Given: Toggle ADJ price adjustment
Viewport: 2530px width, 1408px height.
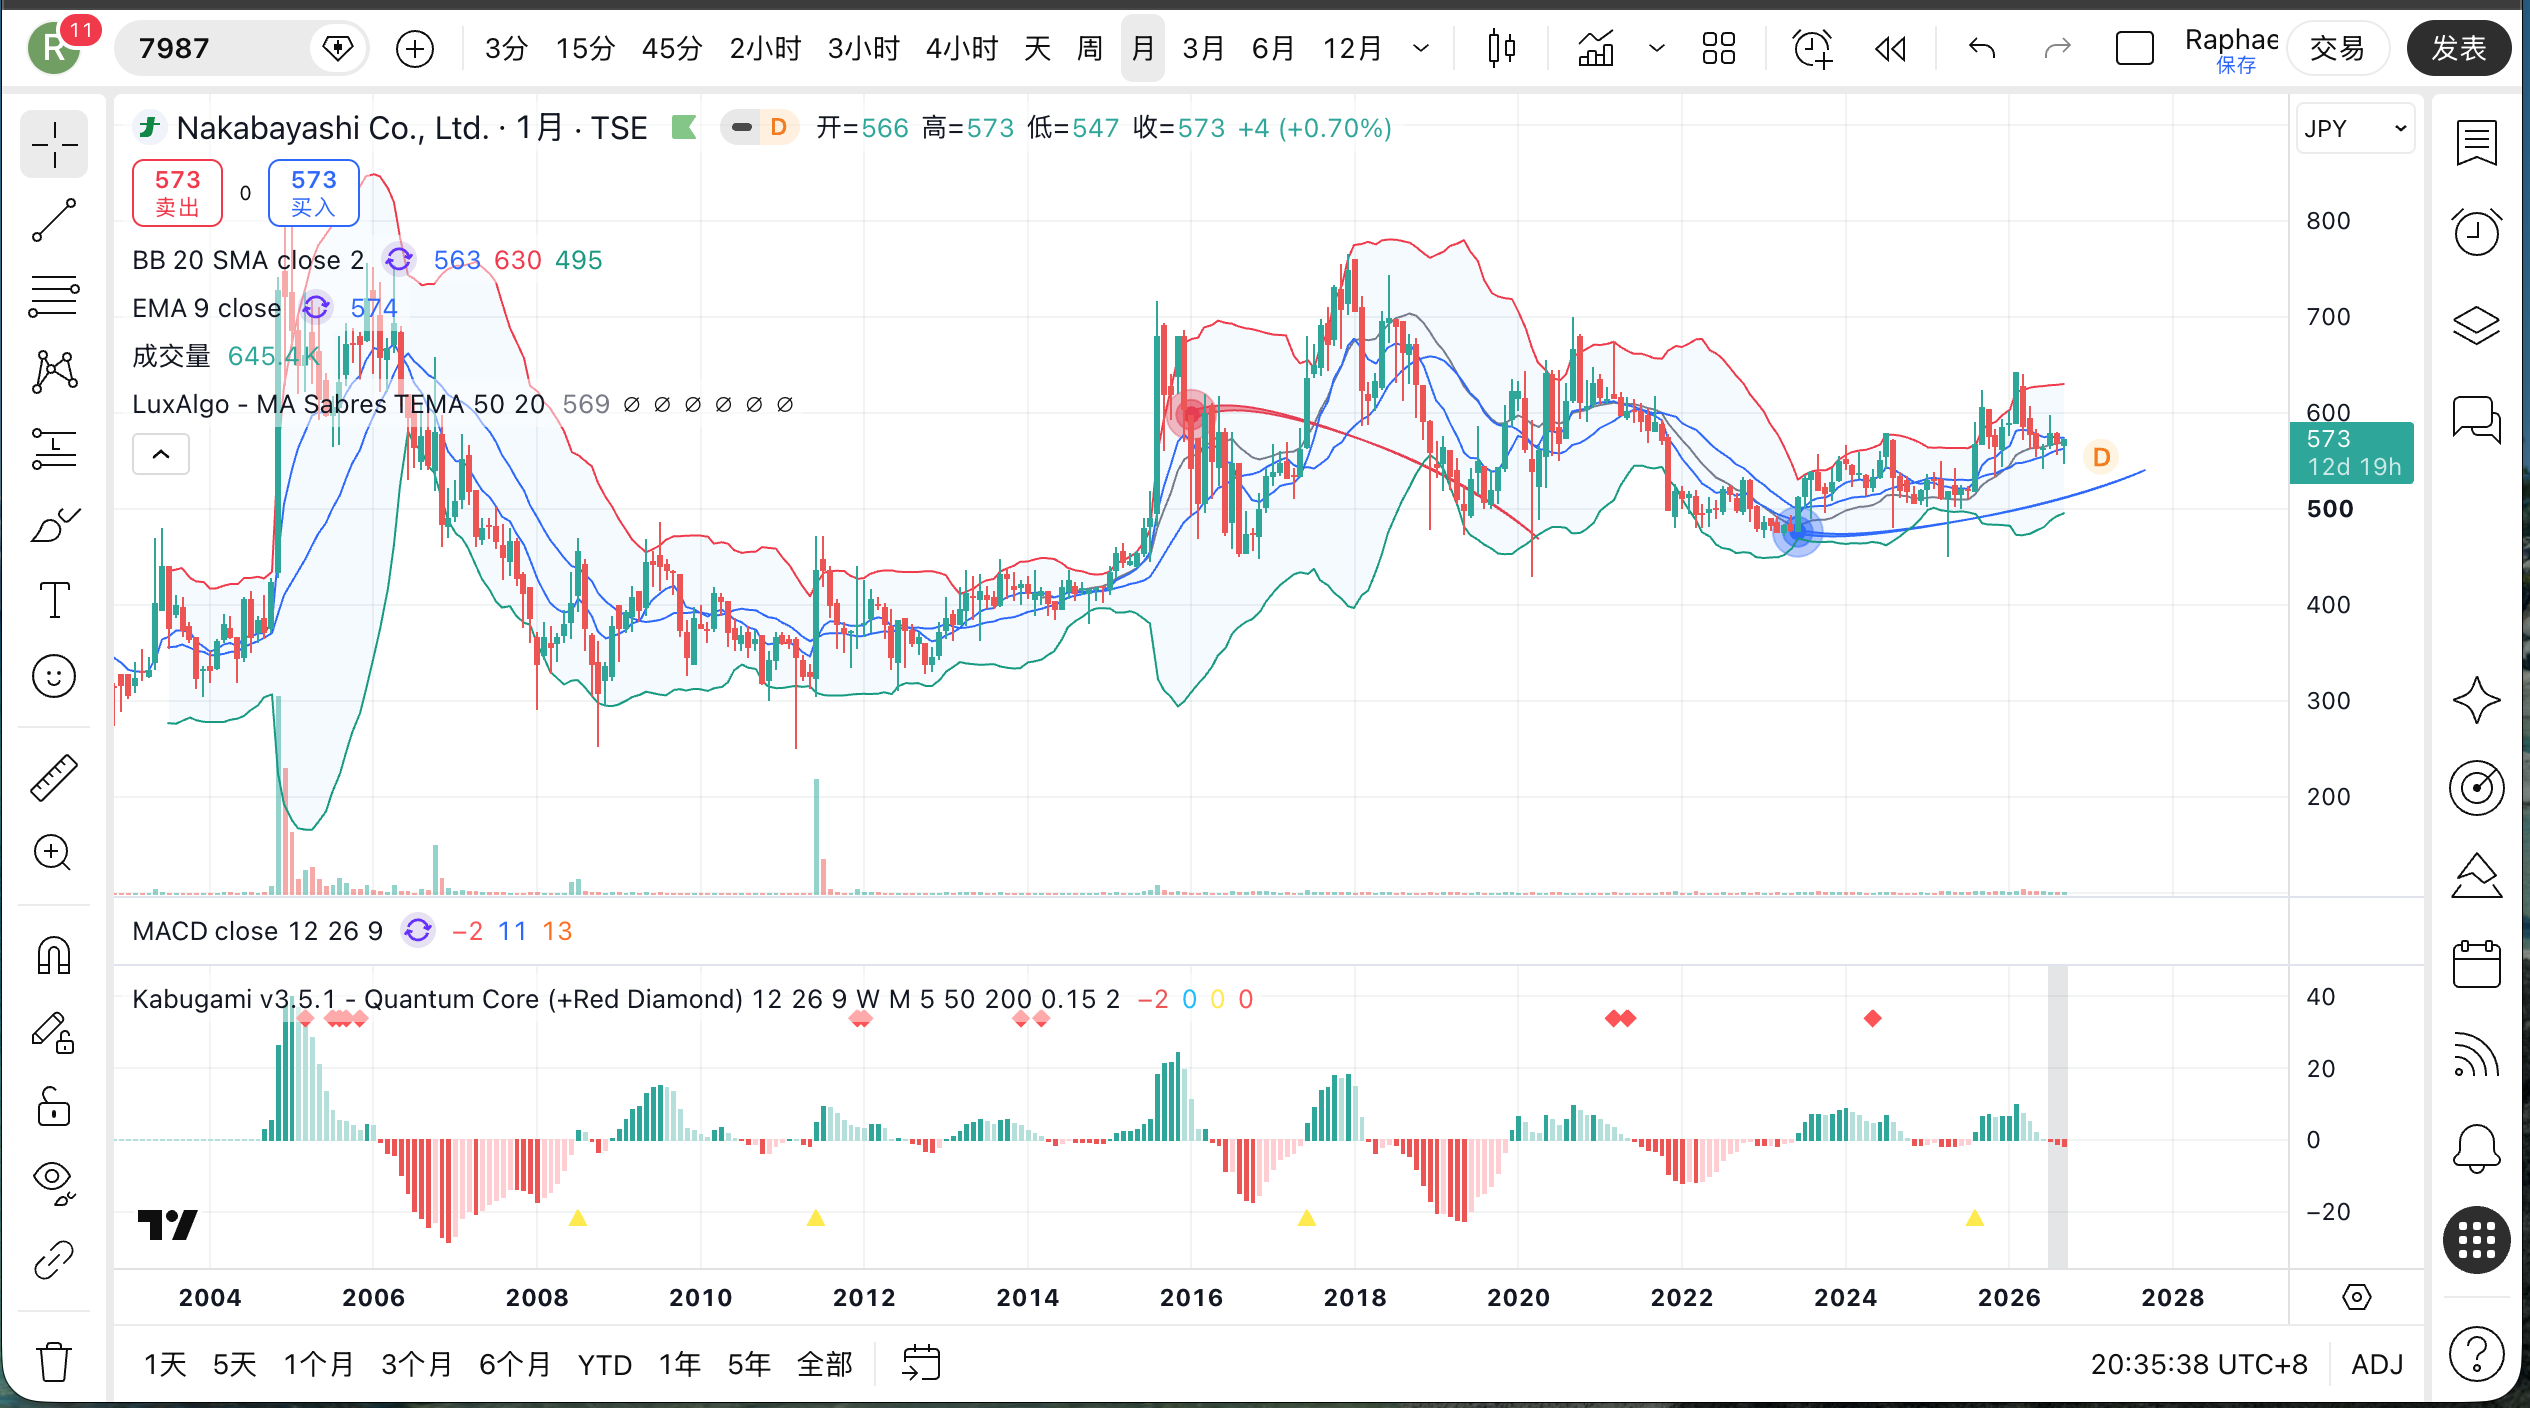Looking at the screenshot, I should [2377, 1364].
